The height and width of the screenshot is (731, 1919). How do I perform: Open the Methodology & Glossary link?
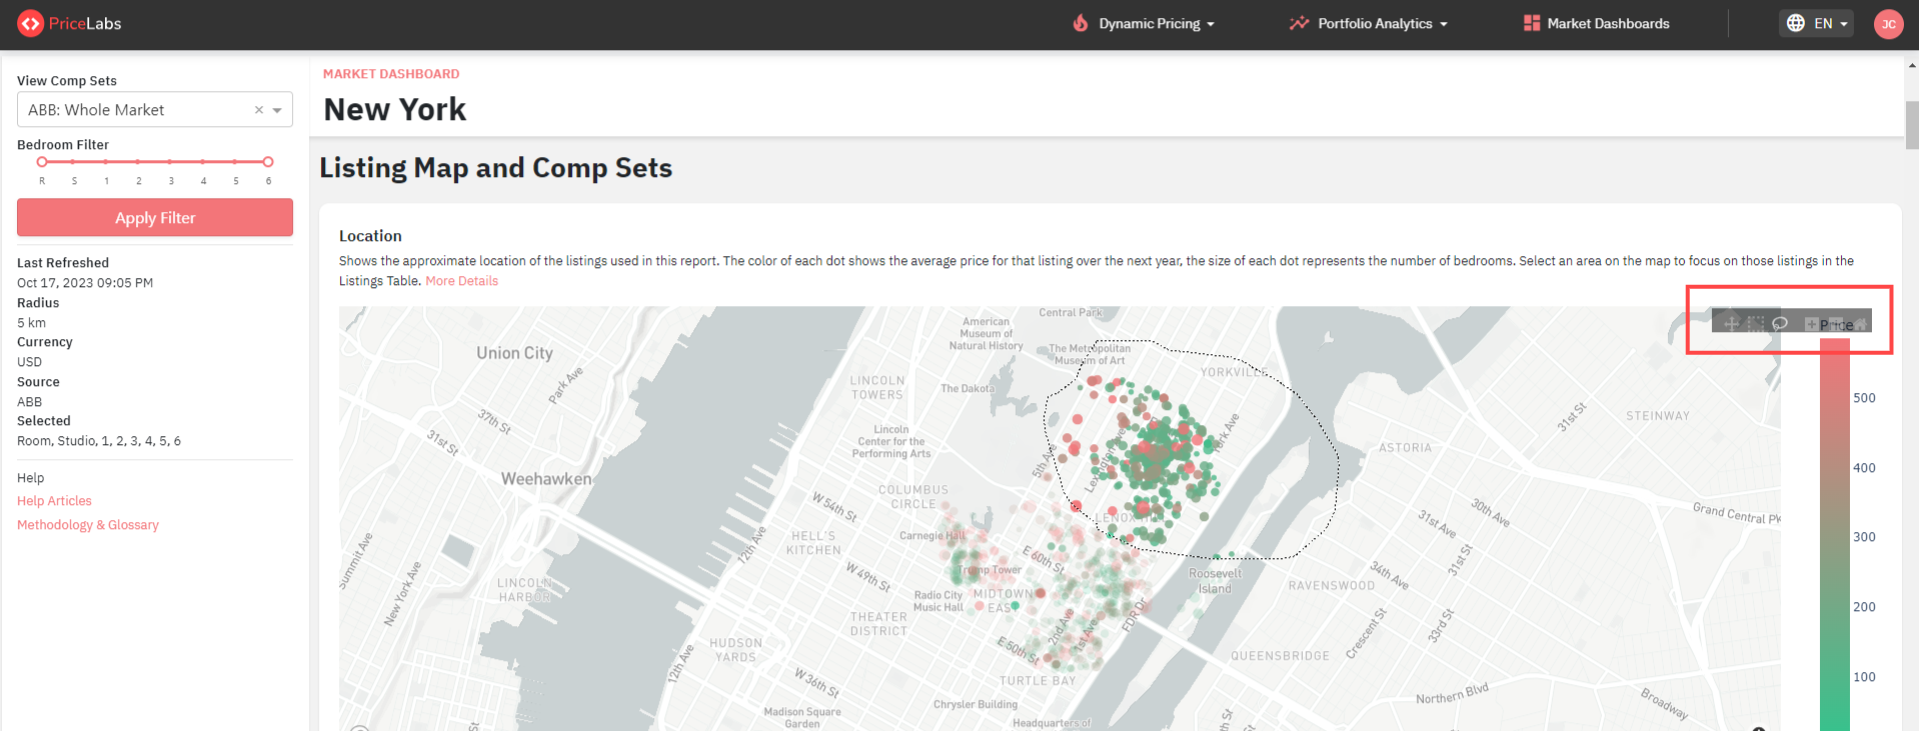click(88, 525)
